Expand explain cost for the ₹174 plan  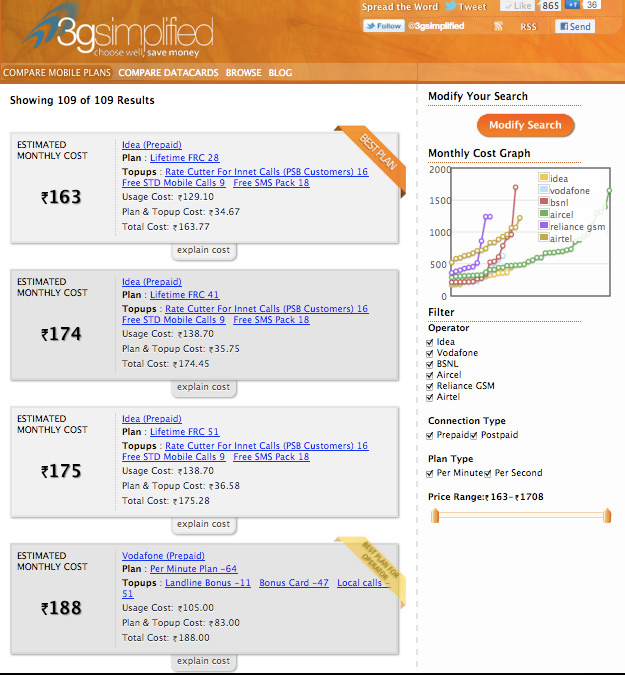pyautogui.click(x=204, y=387)
